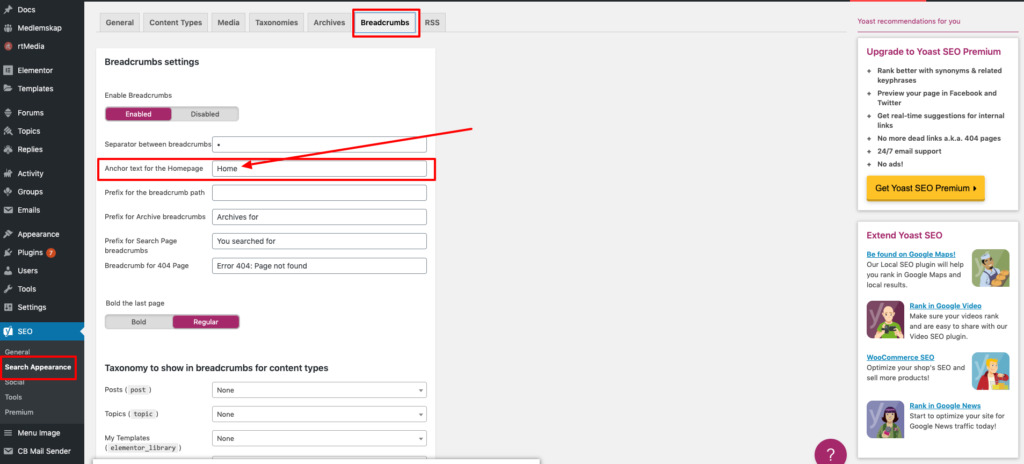This screenshot has height=464, width=1024.
Task: Open the purple question mark help button
Action: (830, 453)
